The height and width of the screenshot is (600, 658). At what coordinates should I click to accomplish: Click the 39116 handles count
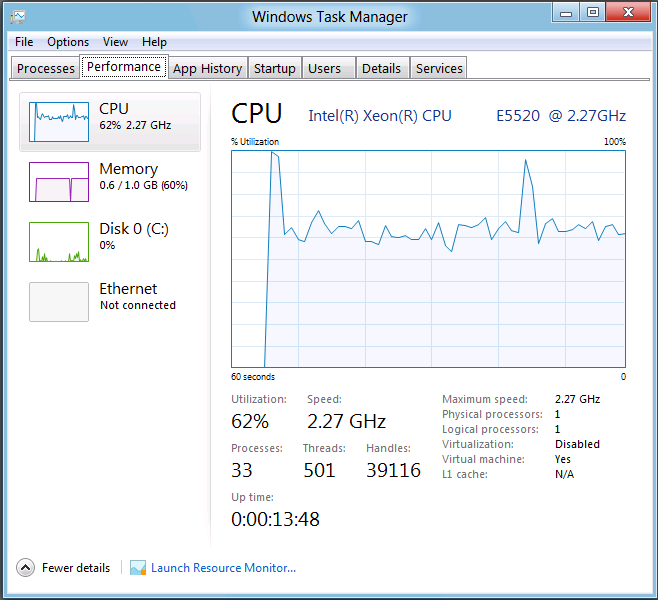[393, 470]
